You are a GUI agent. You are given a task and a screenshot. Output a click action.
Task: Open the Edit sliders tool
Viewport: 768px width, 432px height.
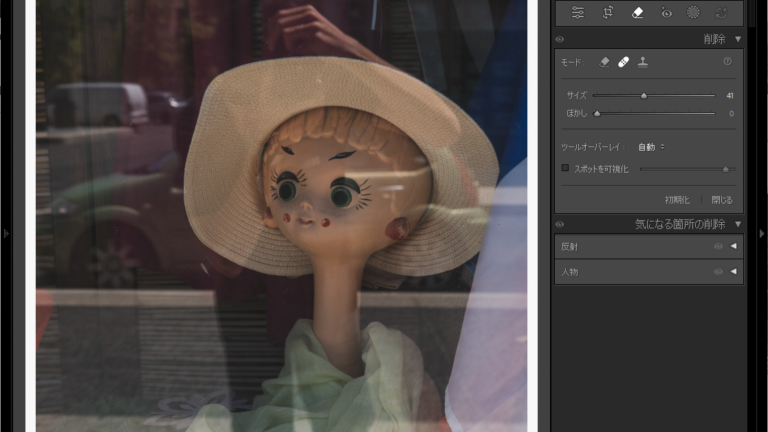(578, 12)
